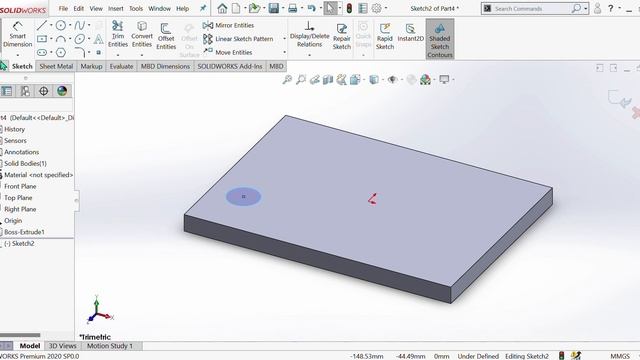Viewport: 640px width, 360px height.
Task: Switch to the Markup tab
Action: [91, 66]
